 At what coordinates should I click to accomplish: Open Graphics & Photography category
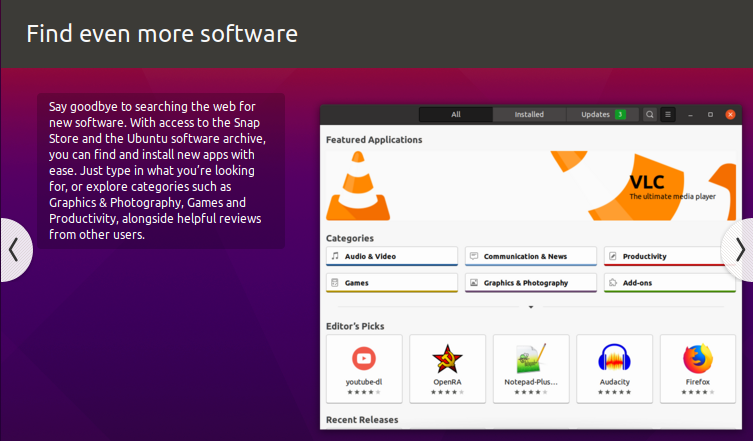pyautogui.click(x=531, y=283)
